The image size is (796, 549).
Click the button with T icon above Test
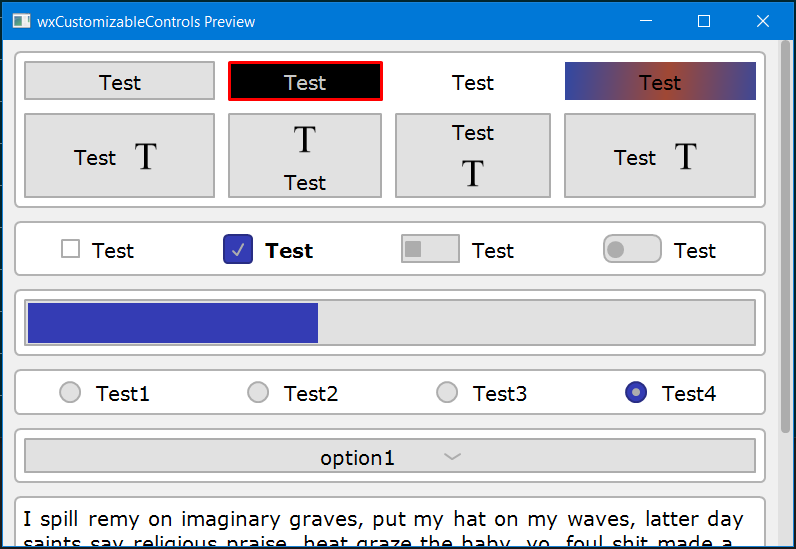(x=305, y=156)
